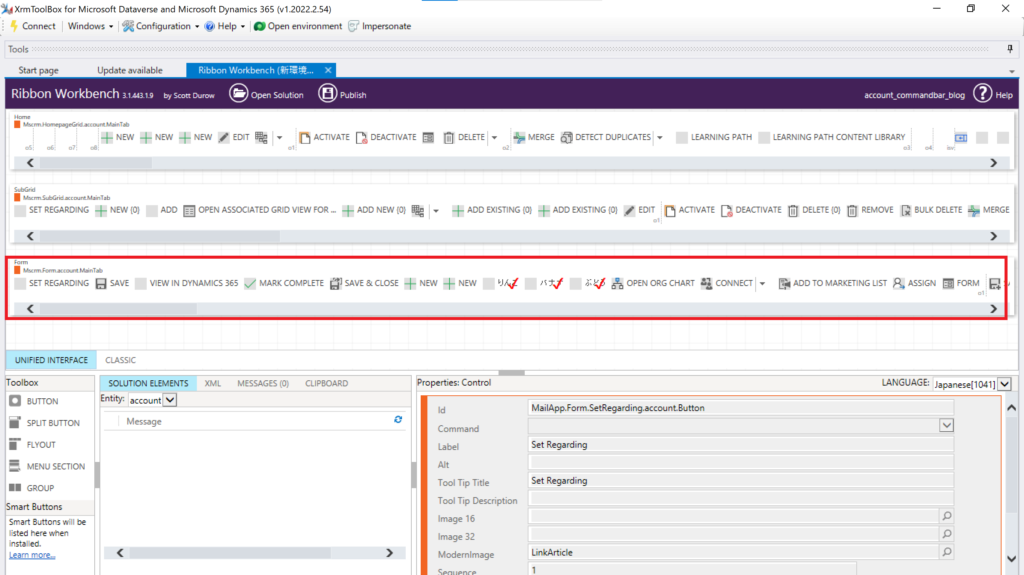This screenshot has height=575, width=1024.
Task: Click the Learn more link
Action: [x=32, y=555]
